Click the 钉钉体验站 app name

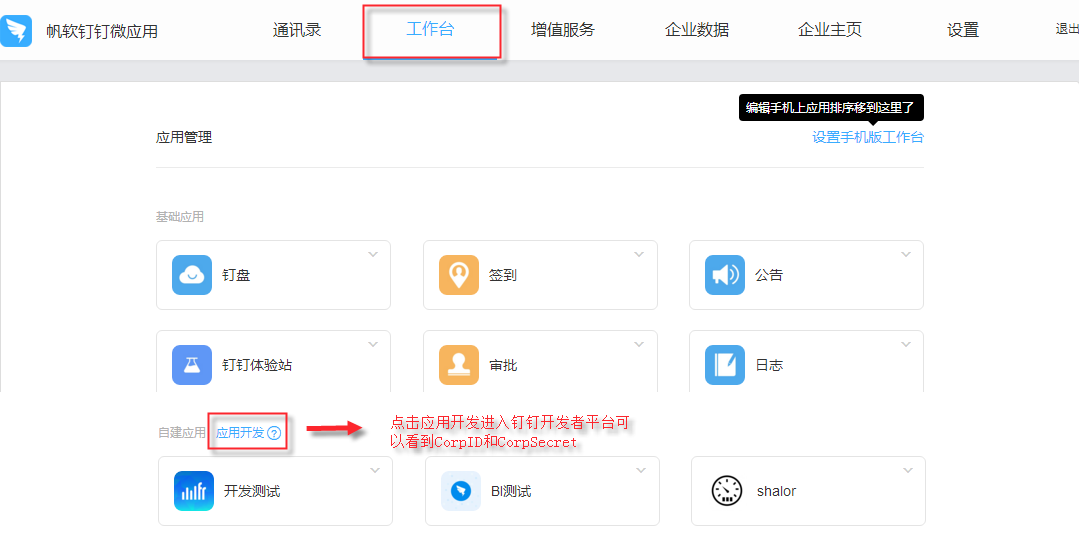pyautogui.click(x=257, y=365)
